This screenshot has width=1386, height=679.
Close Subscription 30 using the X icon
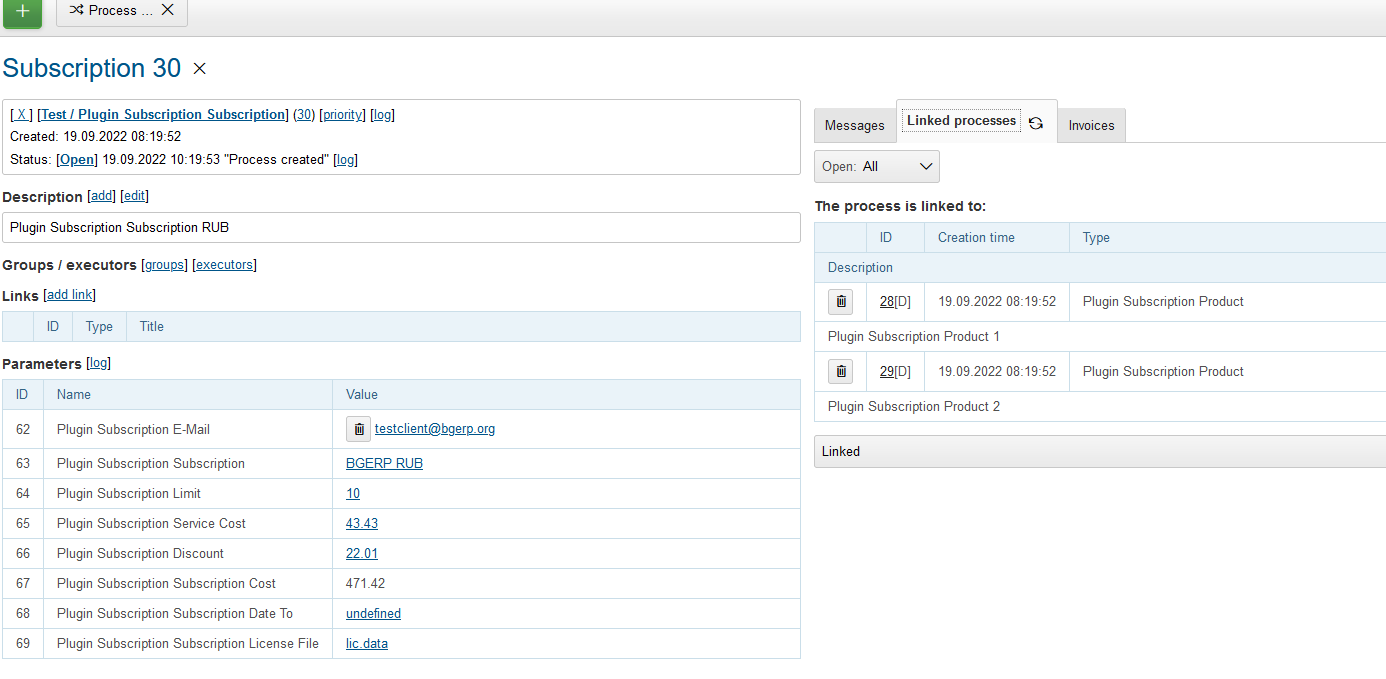click(x=199, y=69)
